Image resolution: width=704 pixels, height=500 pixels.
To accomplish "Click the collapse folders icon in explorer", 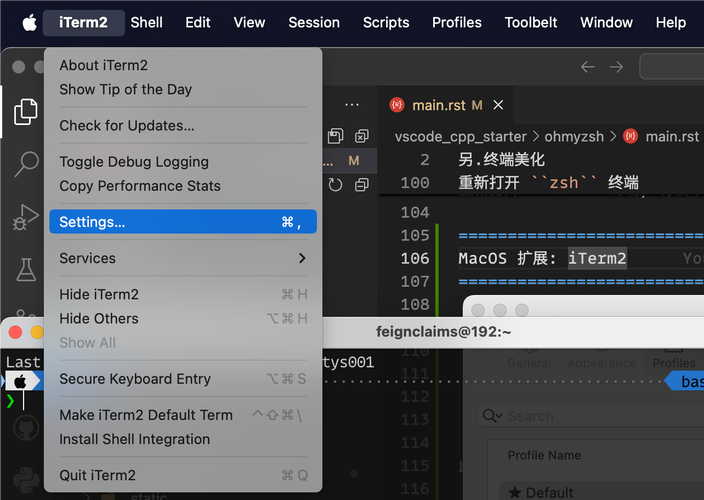I will pos(361,184).
